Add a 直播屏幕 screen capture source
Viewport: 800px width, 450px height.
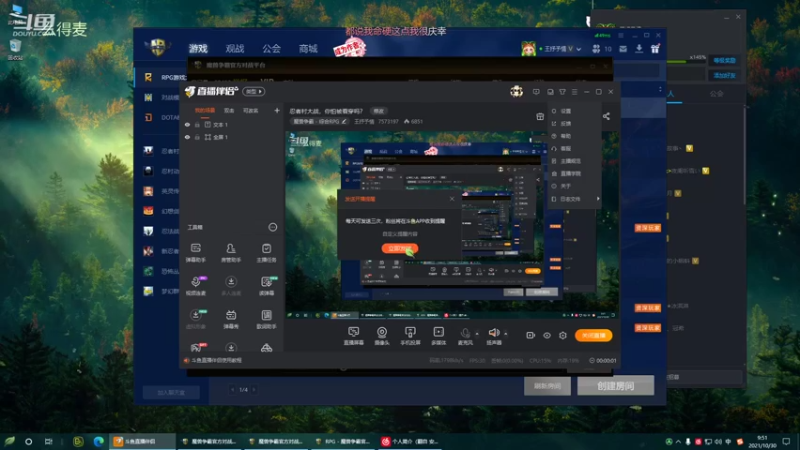click(353, 336)
